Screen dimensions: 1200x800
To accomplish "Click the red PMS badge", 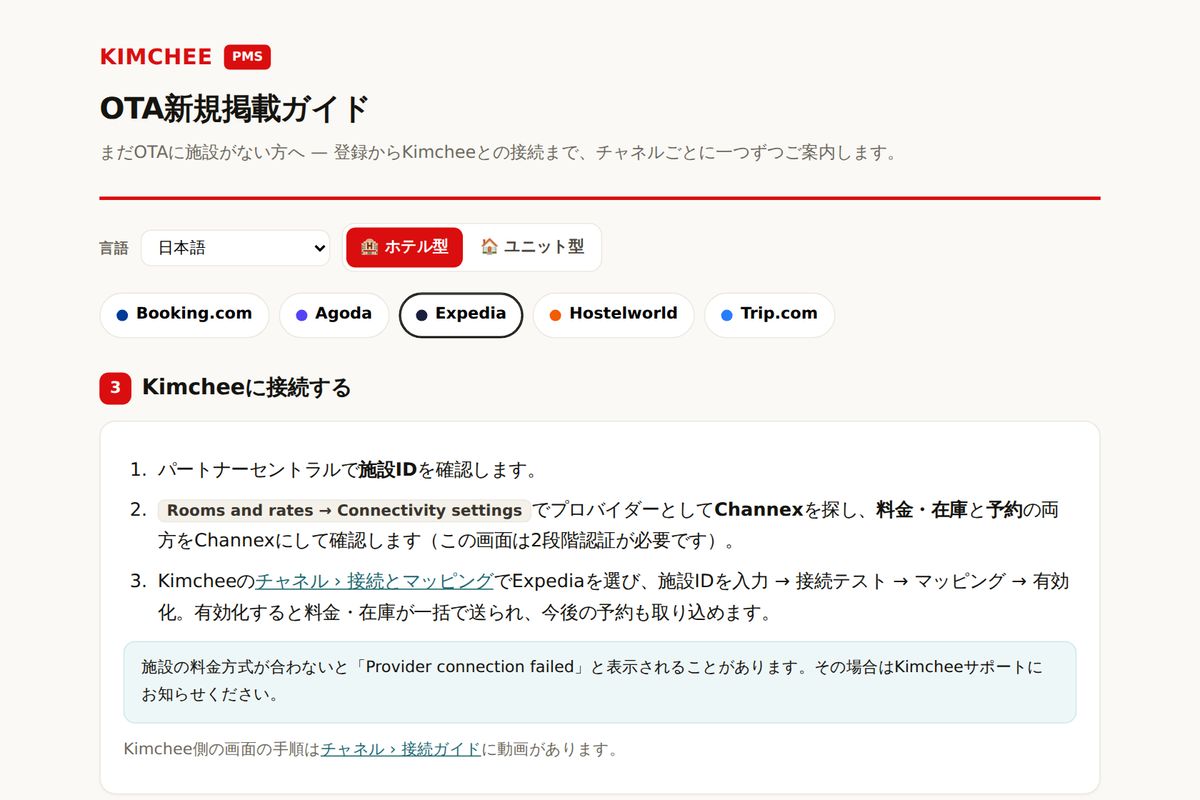I will click(x=247, y=57).
